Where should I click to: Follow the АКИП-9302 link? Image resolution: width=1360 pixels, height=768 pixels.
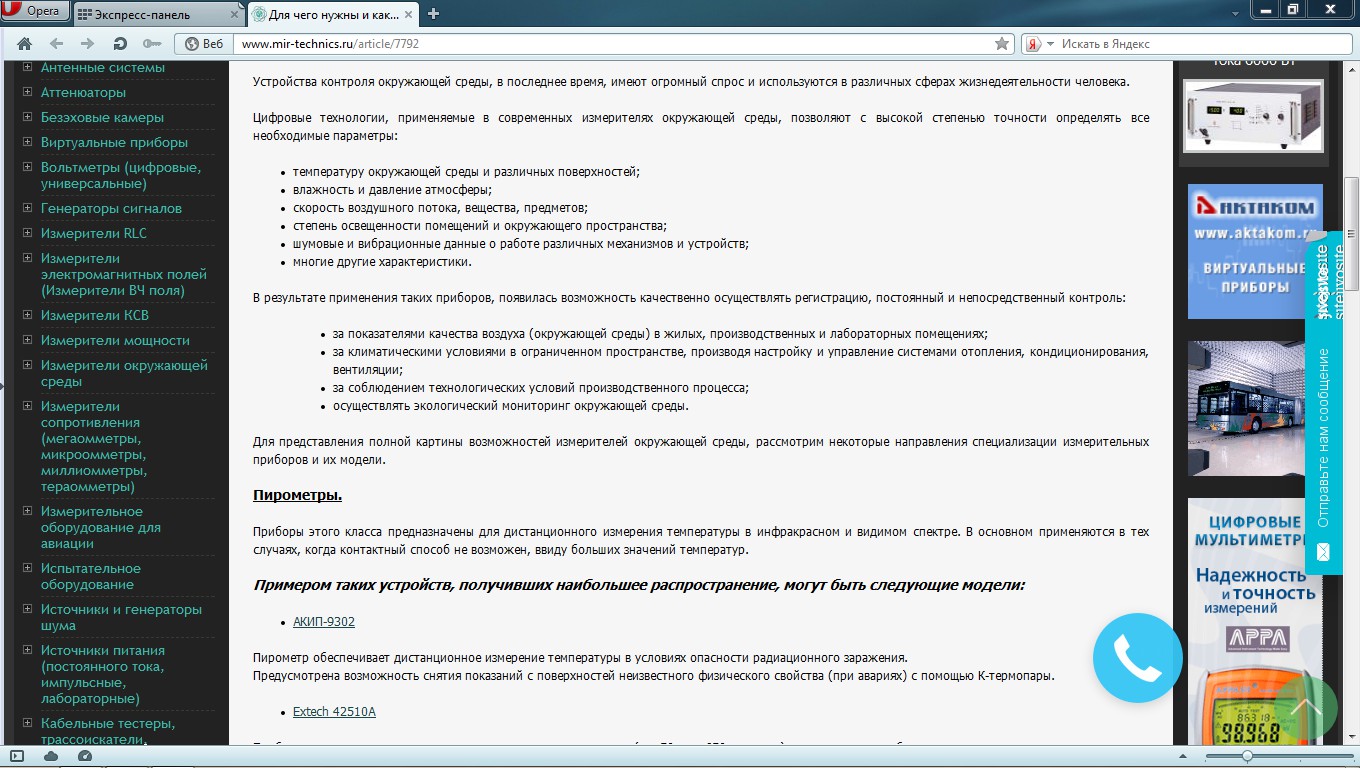click(324, 622)
